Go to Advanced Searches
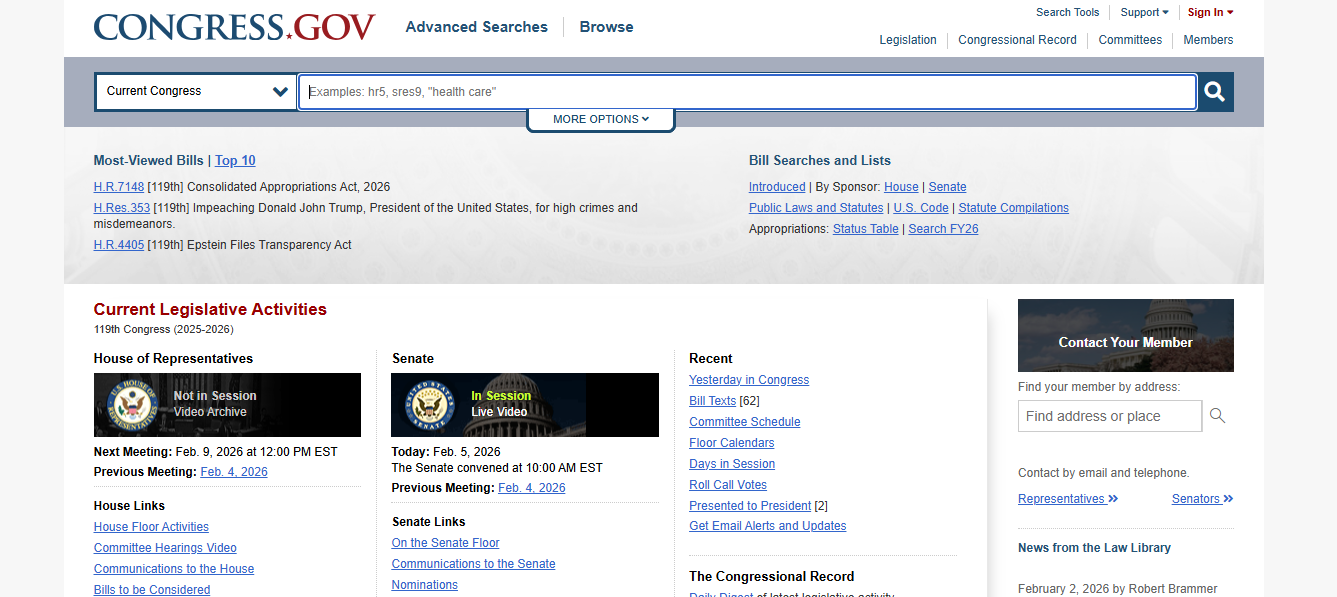This screenshot has height=597, width=1337. pyautogui.click(x=476, y=27)
